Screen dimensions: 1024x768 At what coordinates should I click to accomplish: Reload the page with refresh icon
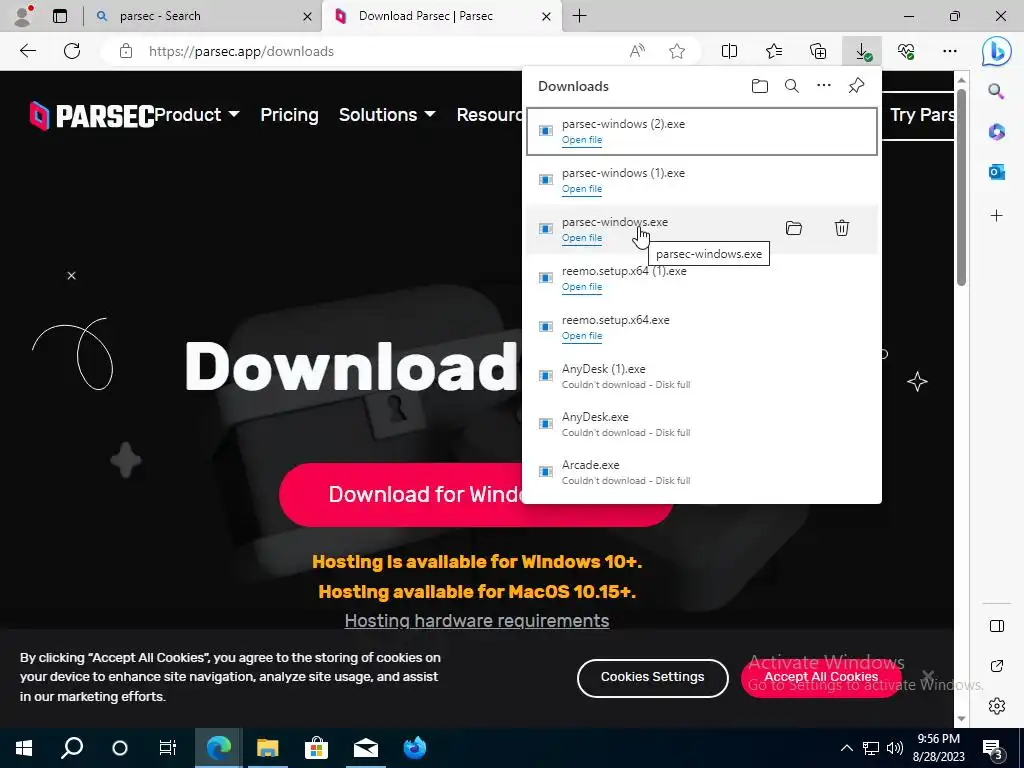point(72,51)
